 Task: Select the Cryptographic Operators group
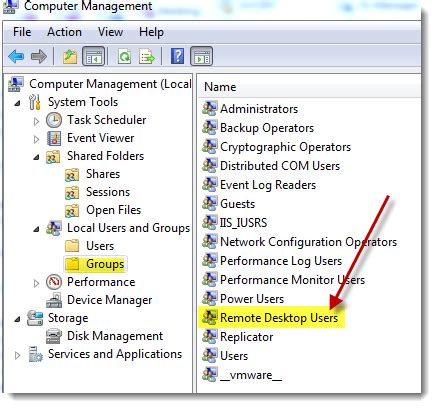pos(286,147)
